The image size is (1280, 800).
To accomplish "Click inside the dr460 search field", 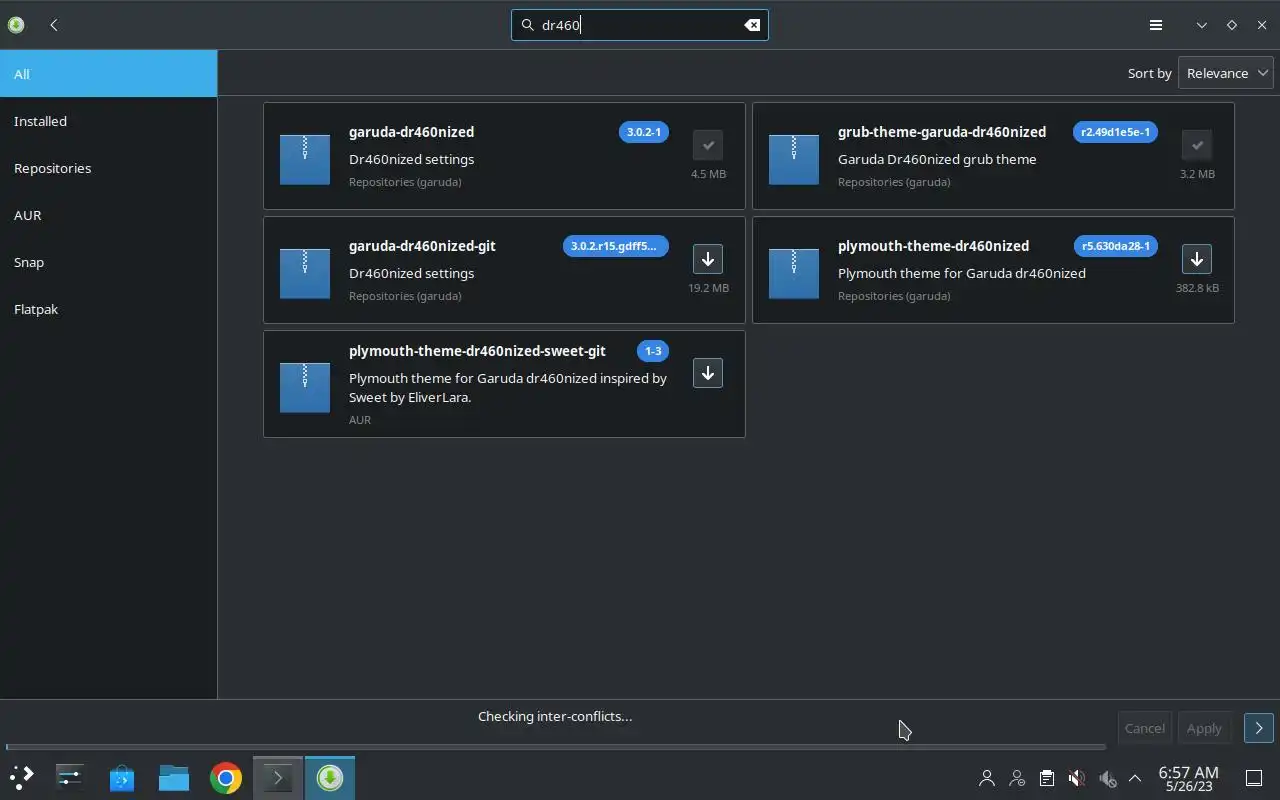I will [640, 25].
